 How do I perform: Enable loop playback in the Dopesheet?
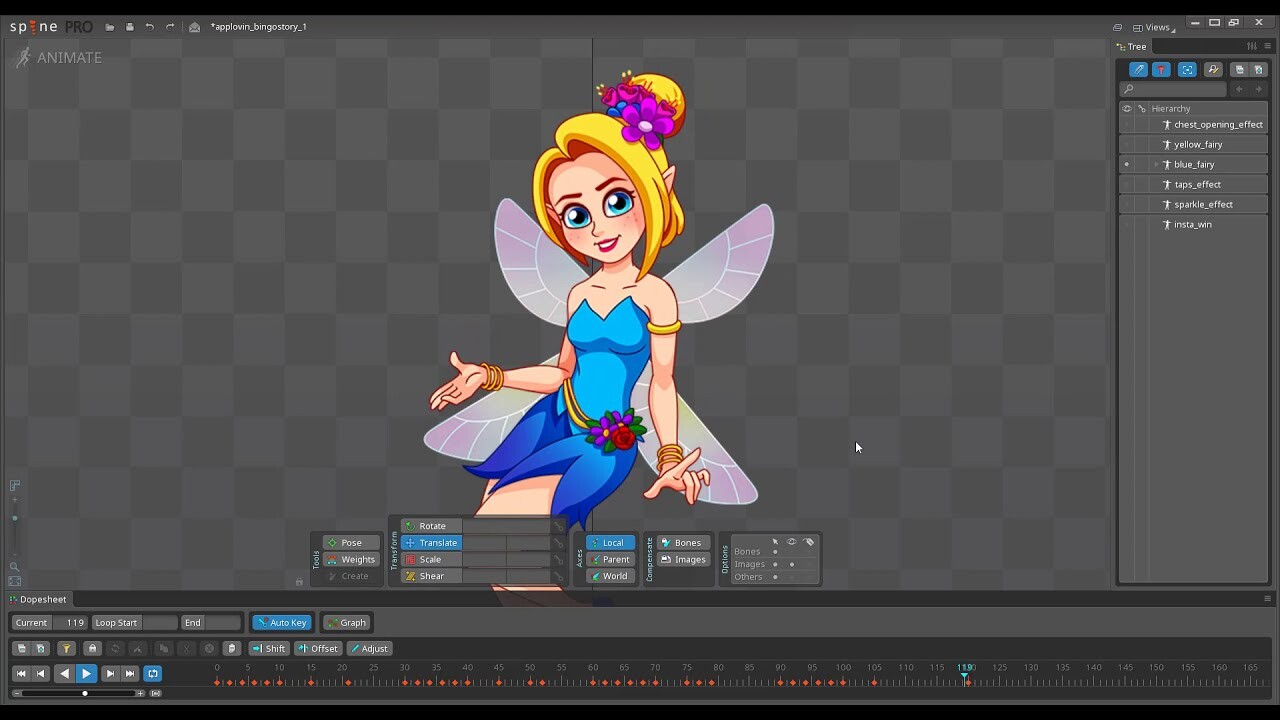click(152, 674)
